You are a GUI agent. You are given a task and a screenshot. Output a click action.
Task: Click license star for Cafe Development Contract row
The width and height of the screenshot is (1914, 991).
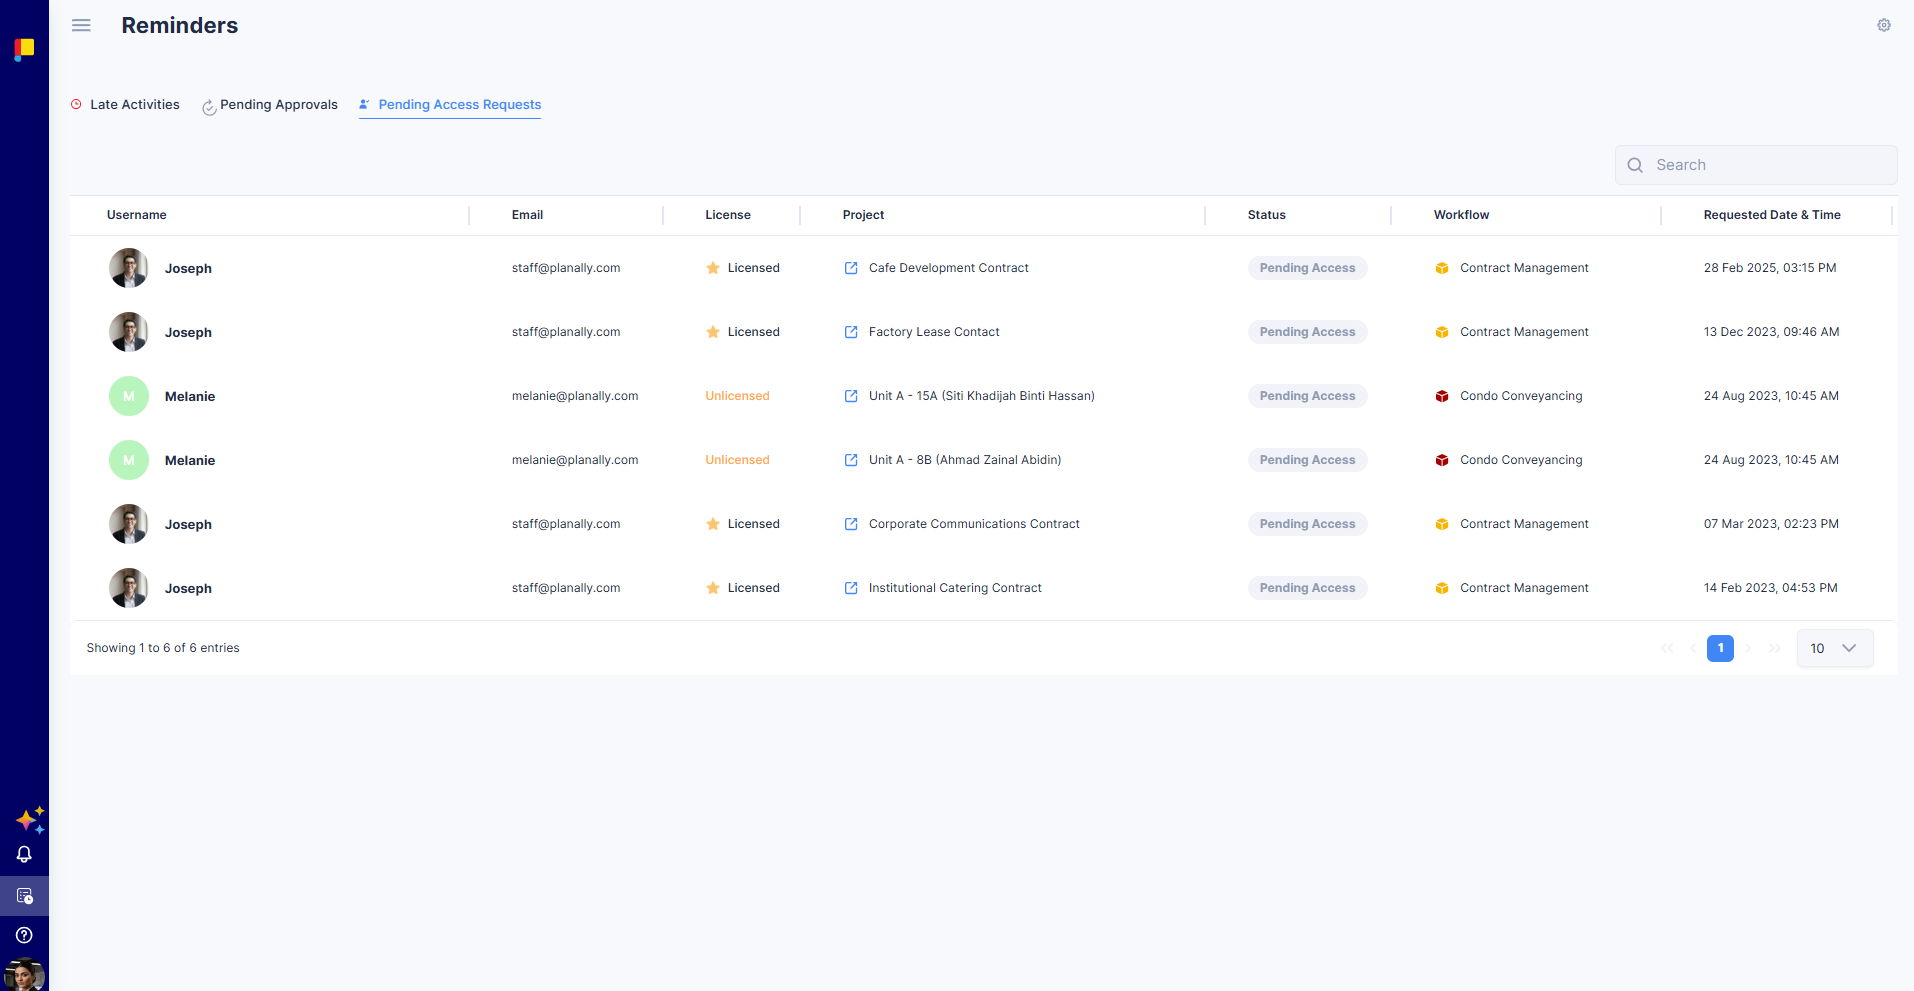713,268
